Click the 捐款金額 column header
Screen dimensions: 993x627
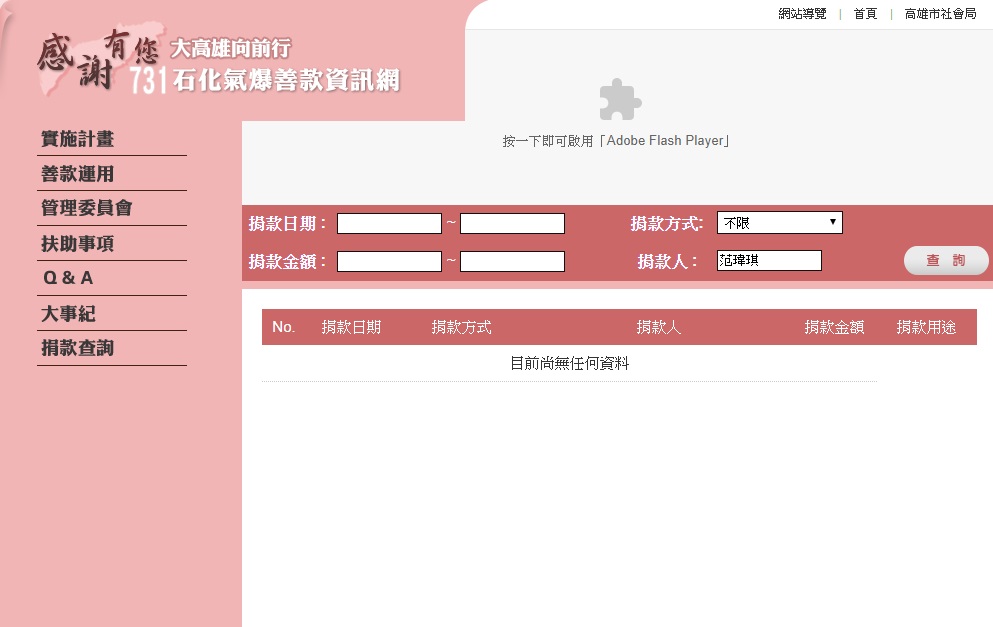click(834, 327)
